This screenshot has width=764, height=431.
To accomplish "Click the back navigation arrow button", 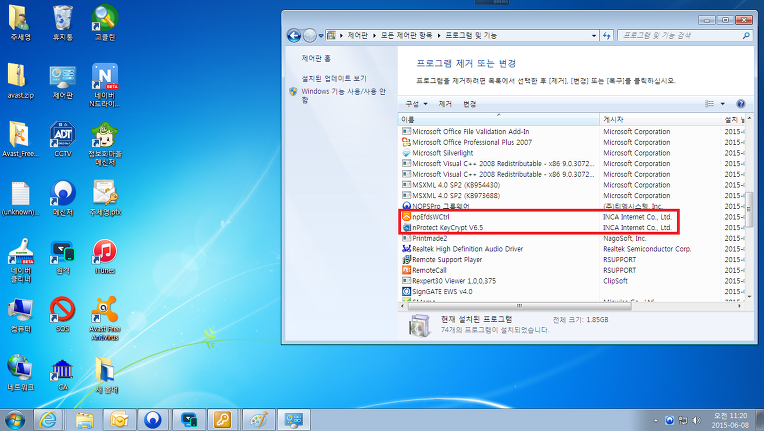I will click(294, 36).
